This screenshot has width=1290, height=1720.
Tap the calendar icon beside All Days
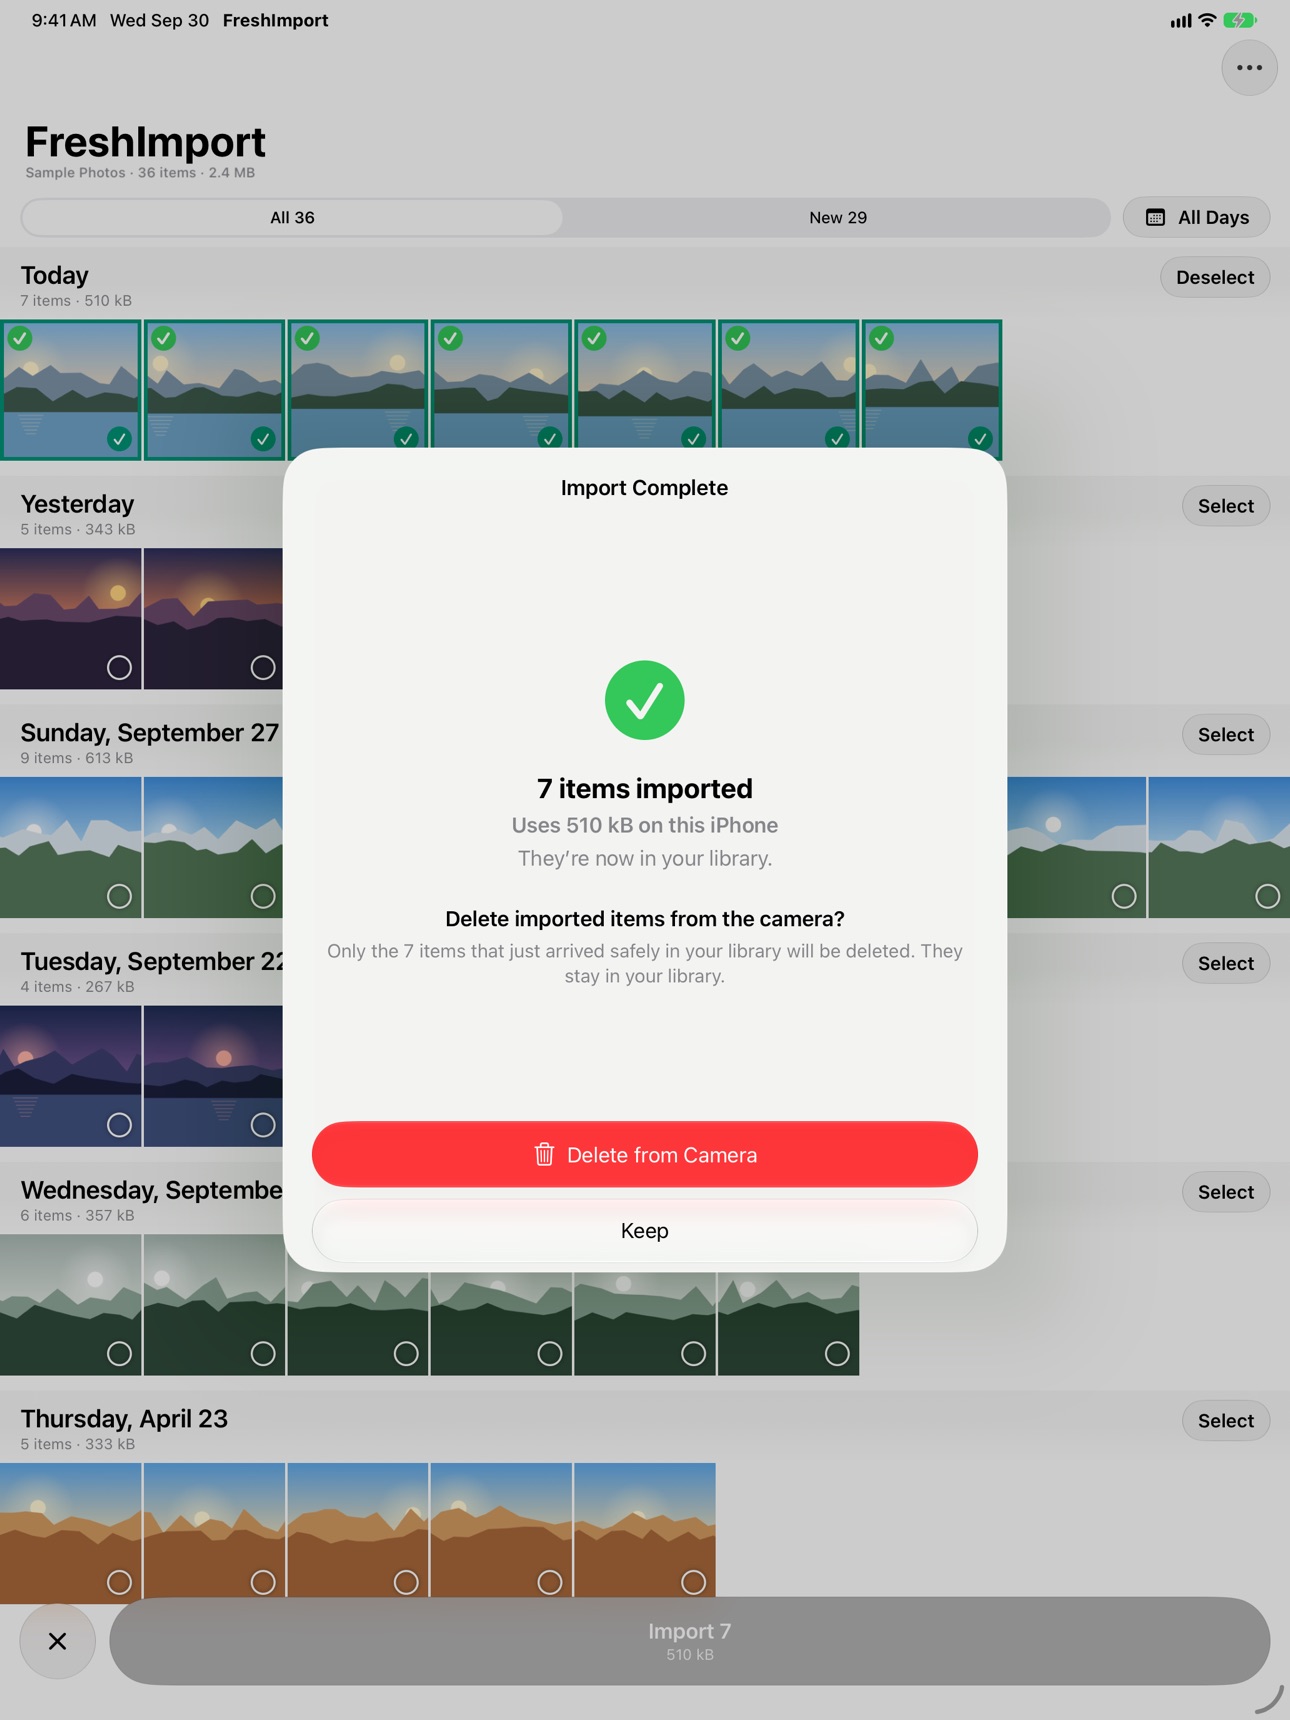tap(1155, 217)
